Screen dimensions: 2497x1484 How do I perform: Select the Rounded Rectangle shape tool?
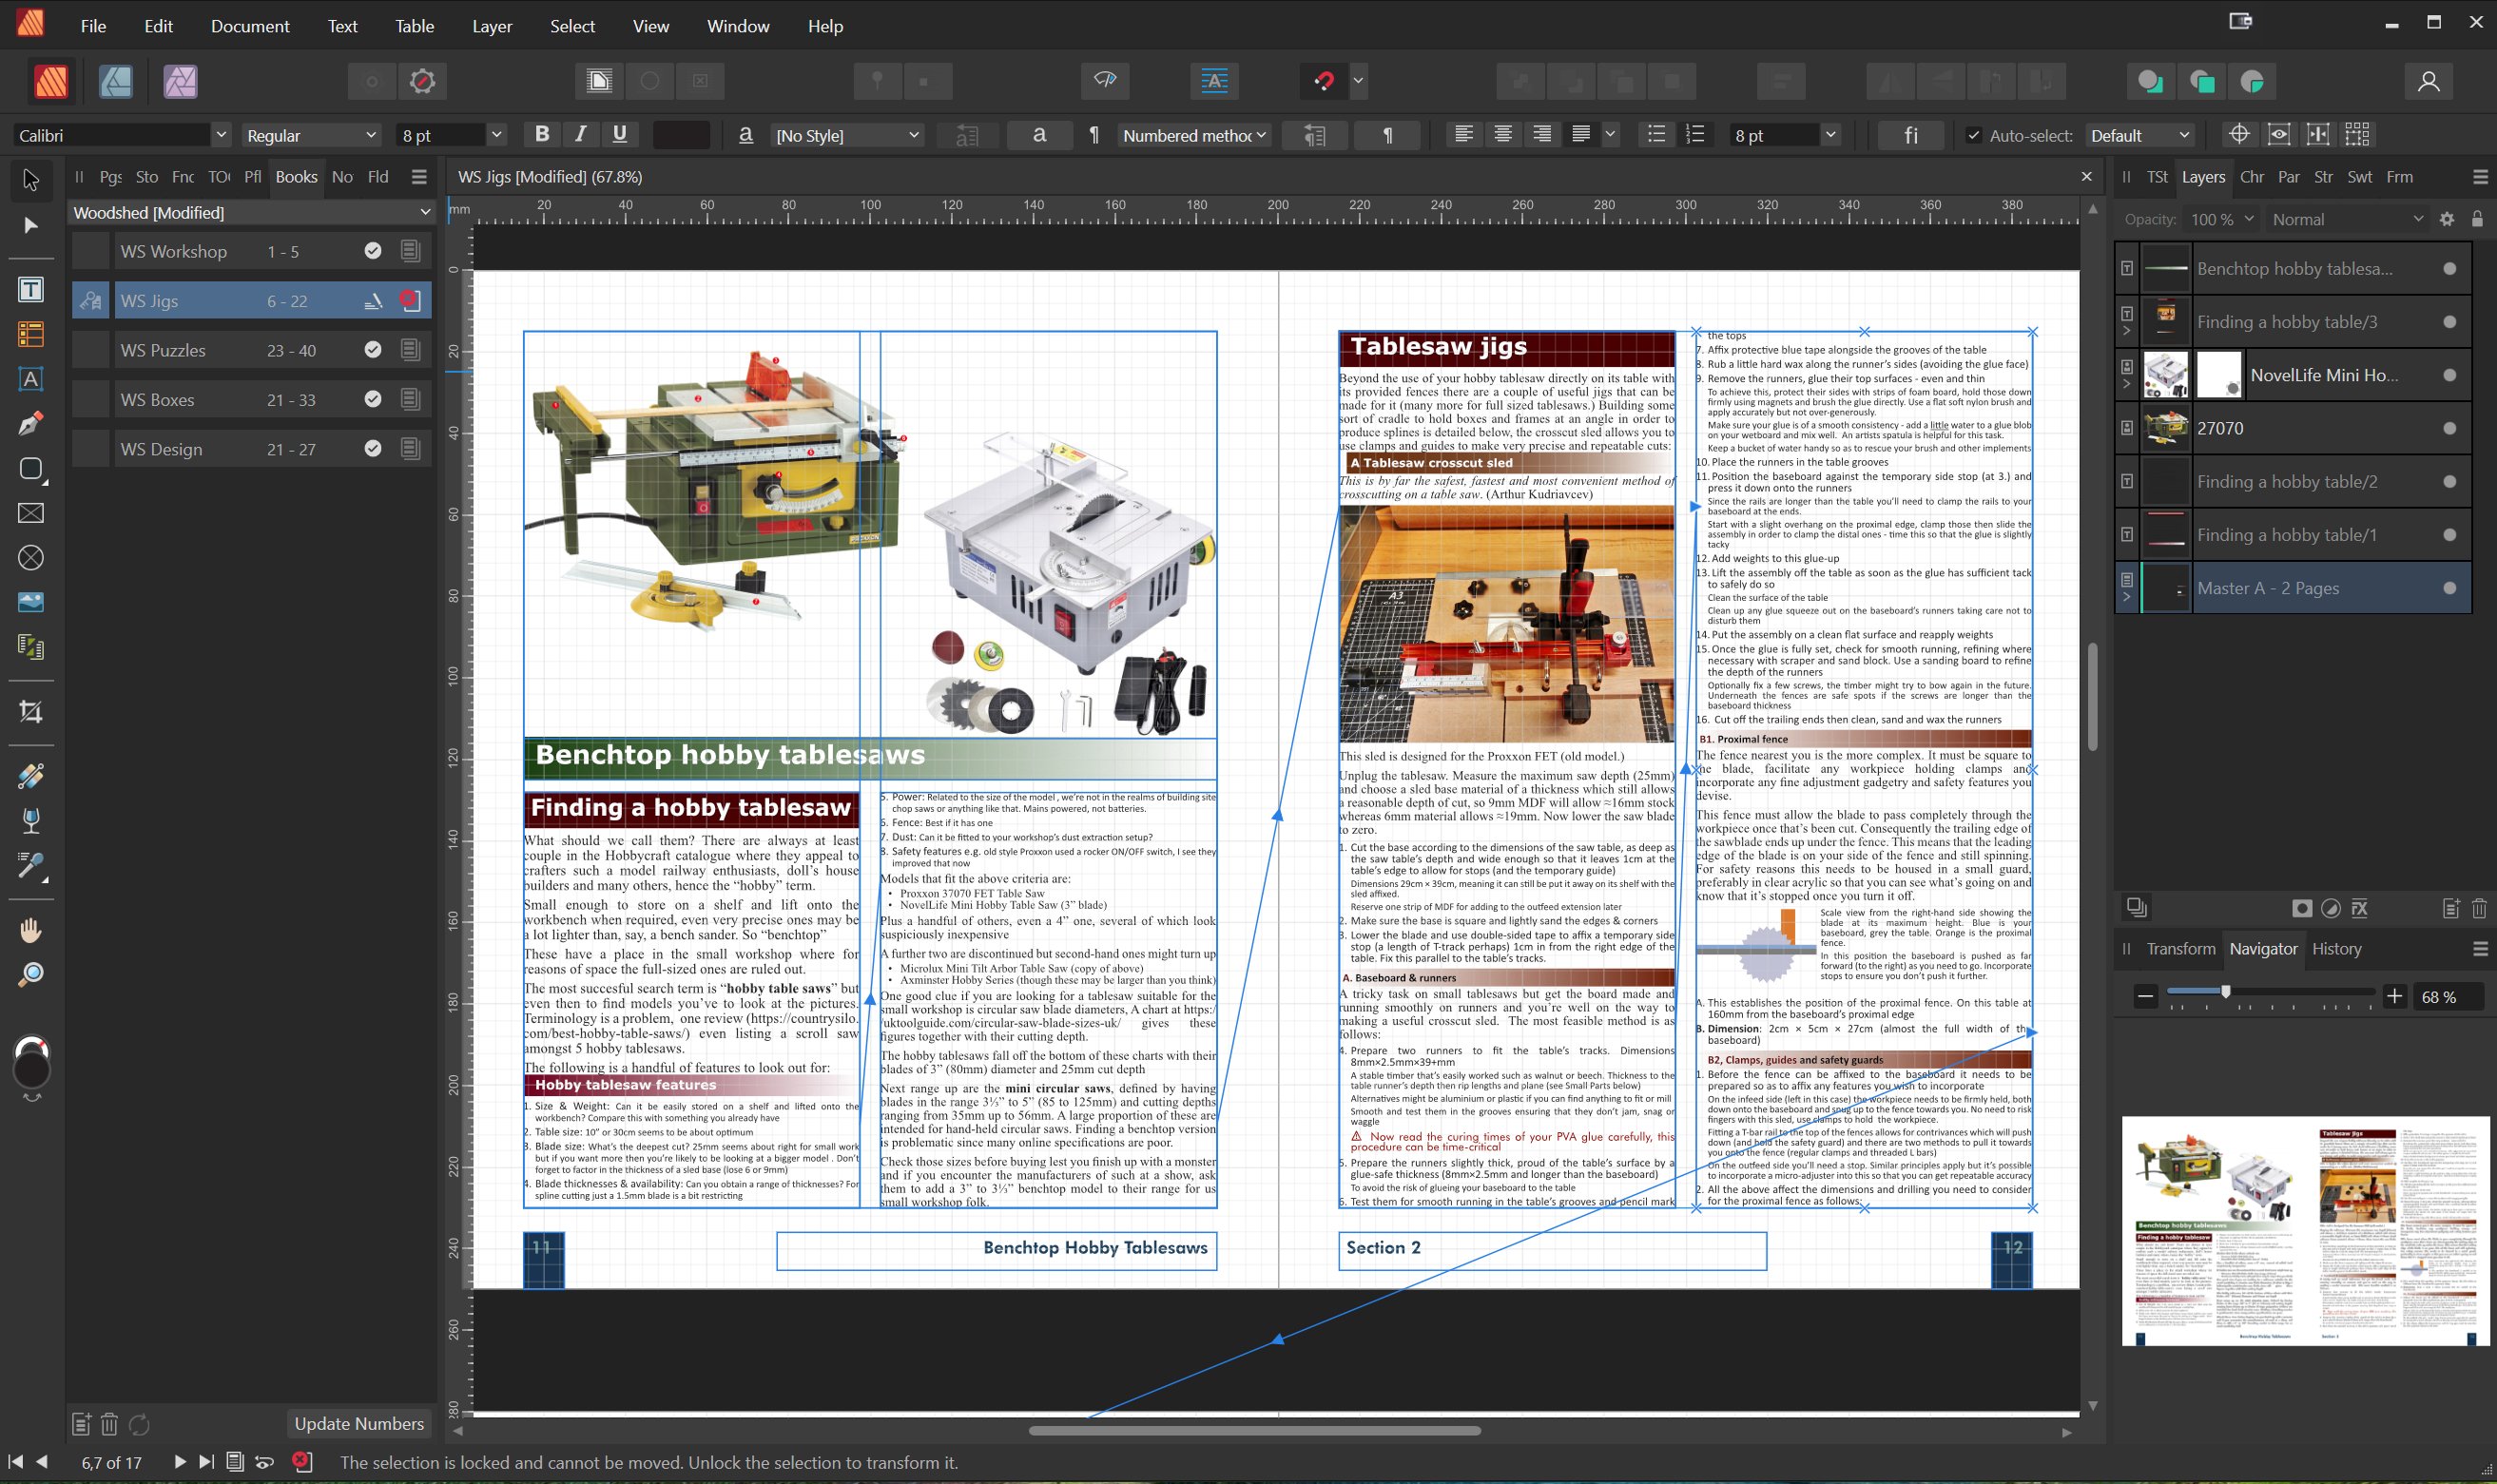click(x=31, y=469)
